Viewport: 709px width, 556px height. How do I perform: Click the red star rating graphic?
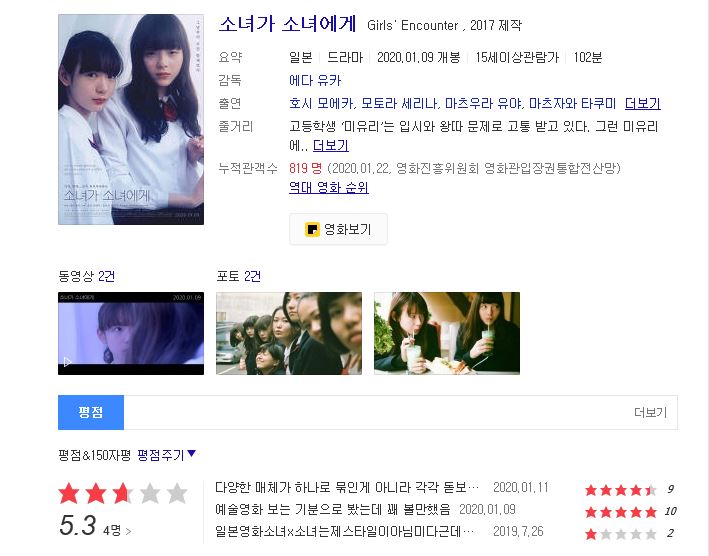click(123, 493)
